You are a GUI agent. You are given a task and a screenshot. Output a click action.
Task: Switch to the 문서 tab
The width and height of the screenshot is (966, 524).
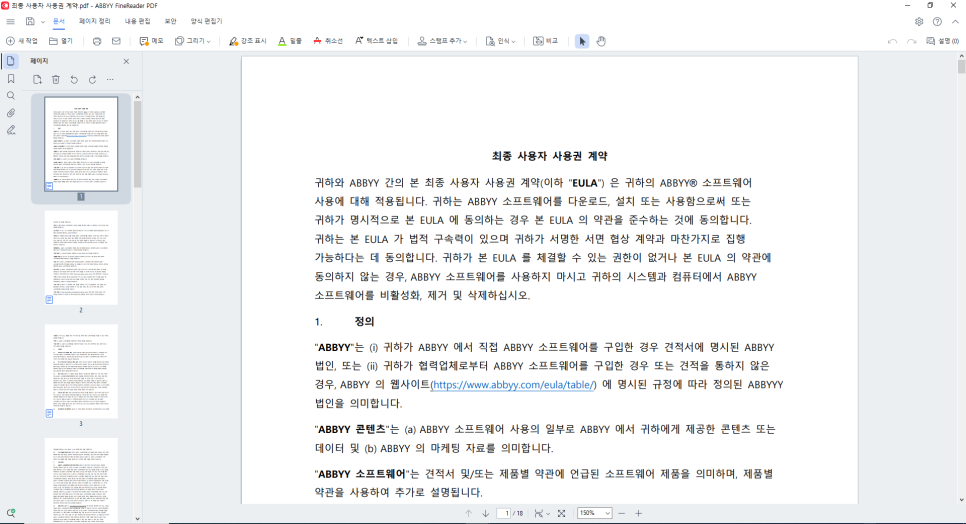pos(59,22)
